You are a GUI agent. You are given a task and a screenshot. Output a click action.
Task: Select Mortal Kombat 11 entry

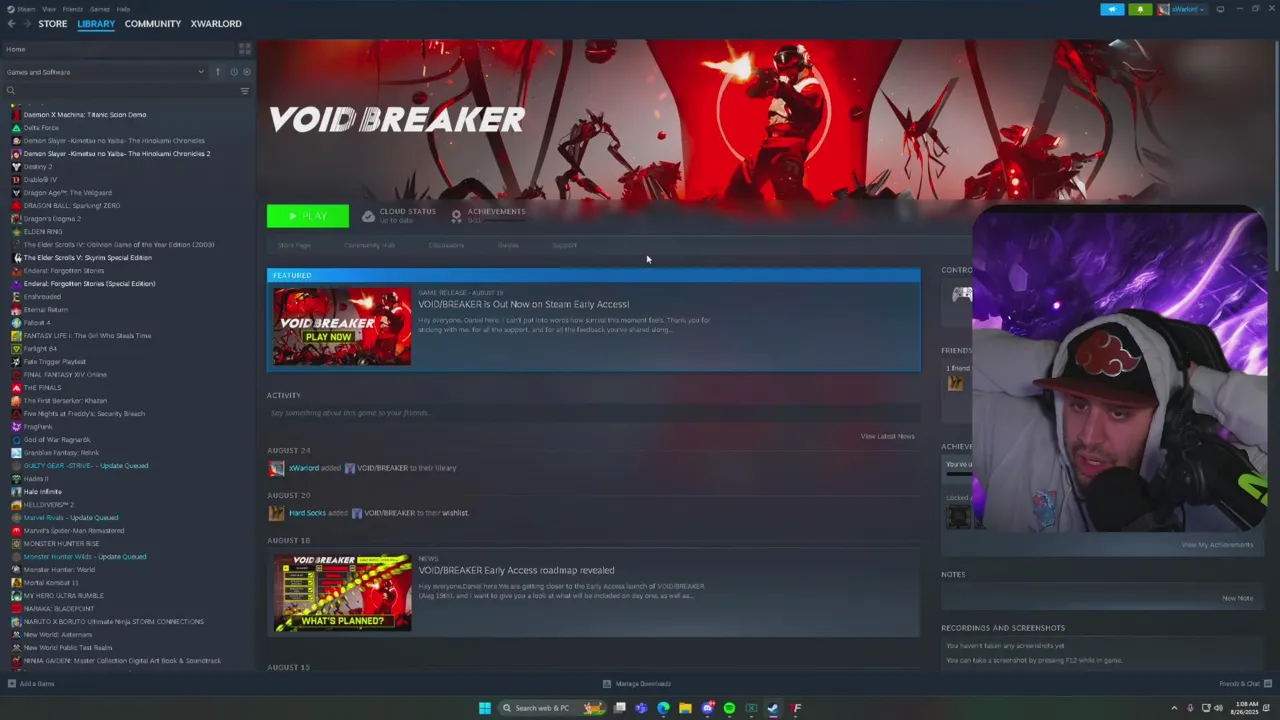51,583
